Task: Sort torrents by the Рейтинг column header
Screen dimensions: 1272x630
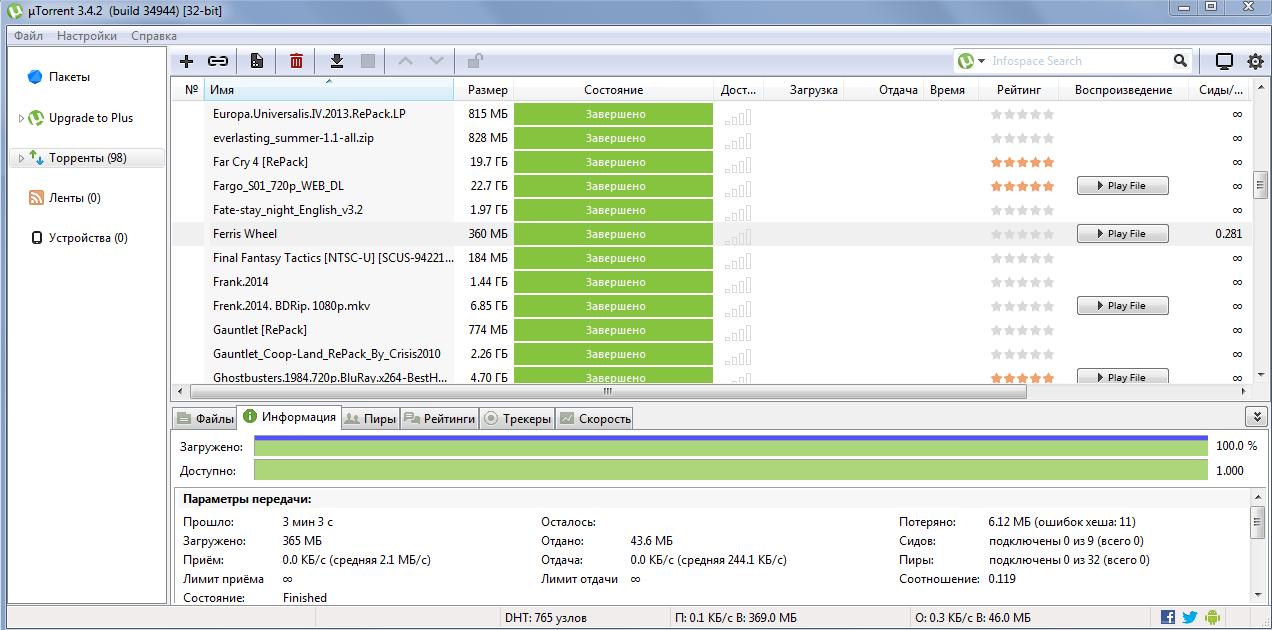Action: point(1019,90)
